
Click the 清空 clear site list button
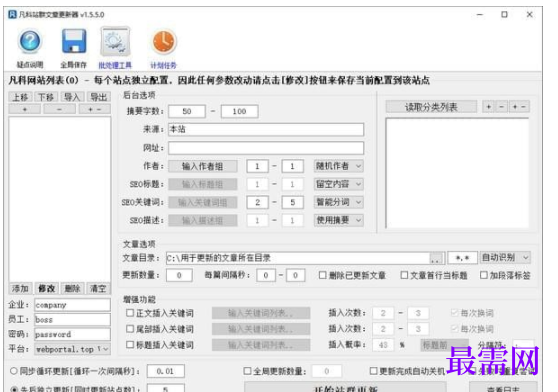click(98, 288)
